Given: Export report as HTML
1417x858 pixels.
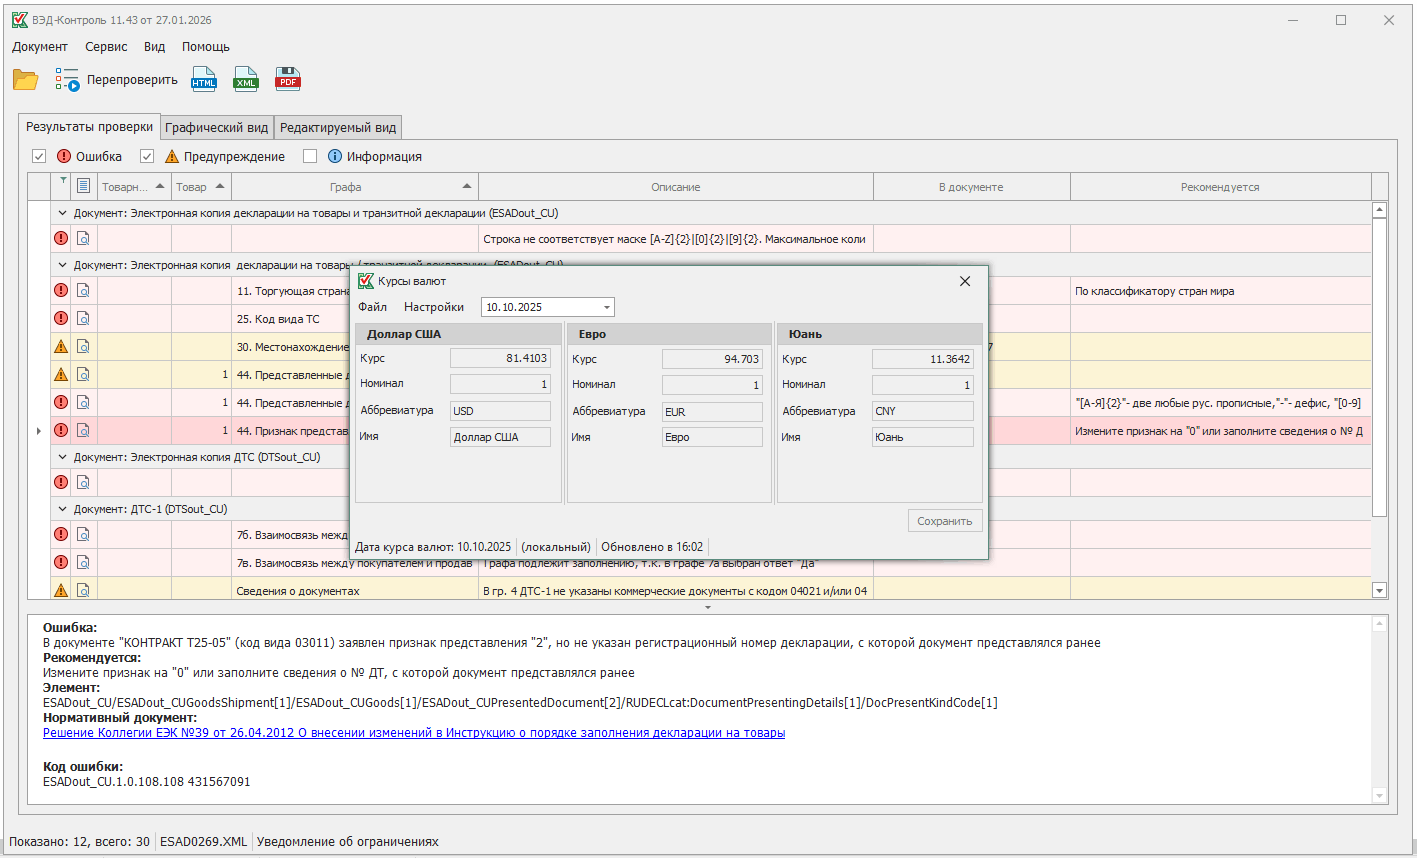Looking at the screenshot, I should 204,80.
